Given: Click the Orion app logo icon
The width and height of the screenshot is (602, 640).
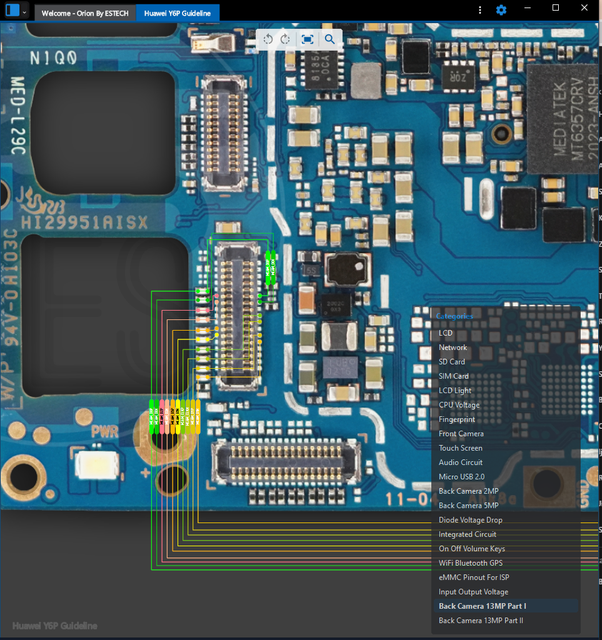Looking at the screenshot, I should coord(11,11).
